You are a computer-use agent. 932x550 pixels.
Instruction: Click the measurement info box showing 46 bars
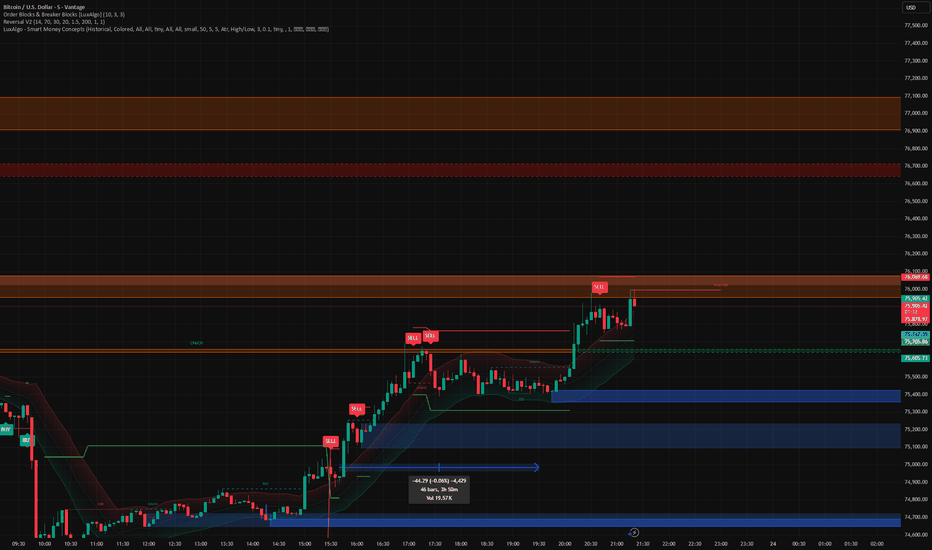[x=439, y=489]
